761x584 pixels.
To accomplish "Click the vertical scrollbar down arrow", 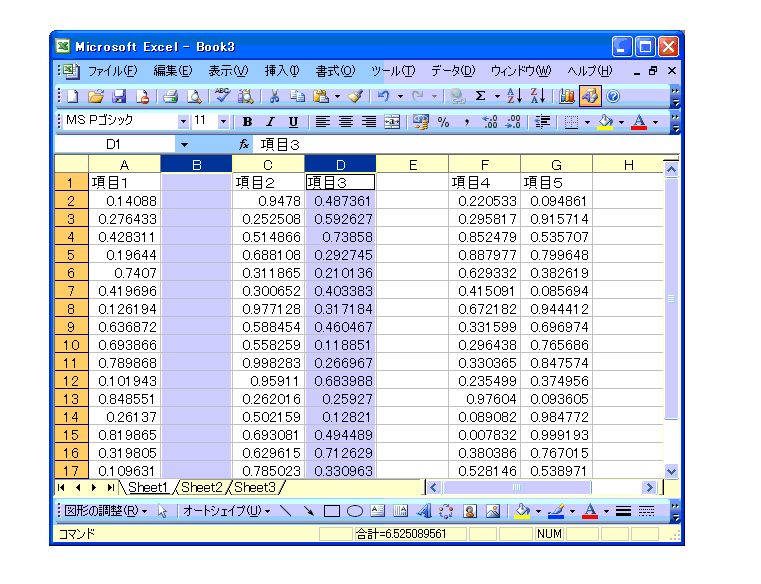I will (671, 471).
